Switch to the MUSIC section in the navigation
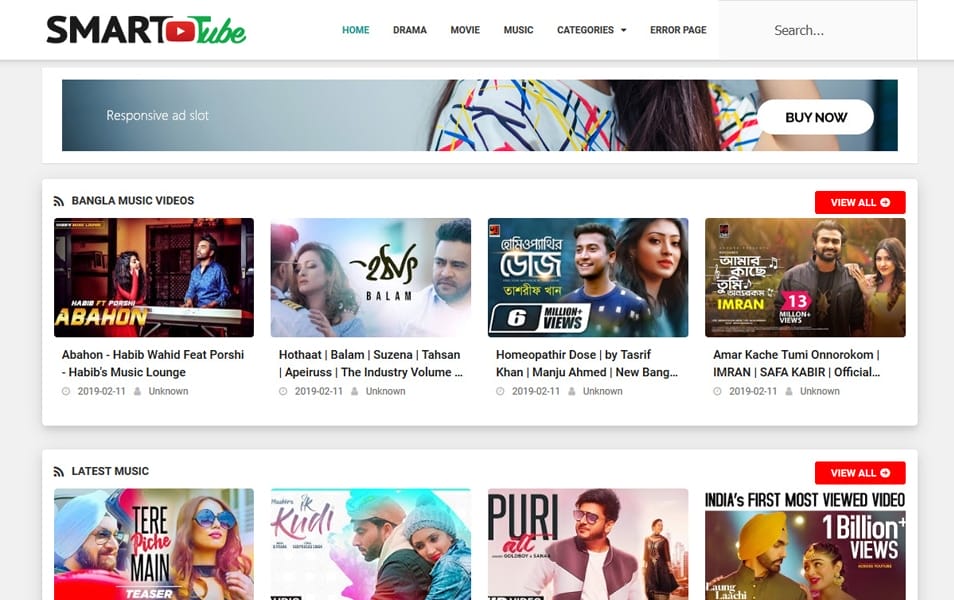This screenshot has width=954, height=600. [518, 30]
